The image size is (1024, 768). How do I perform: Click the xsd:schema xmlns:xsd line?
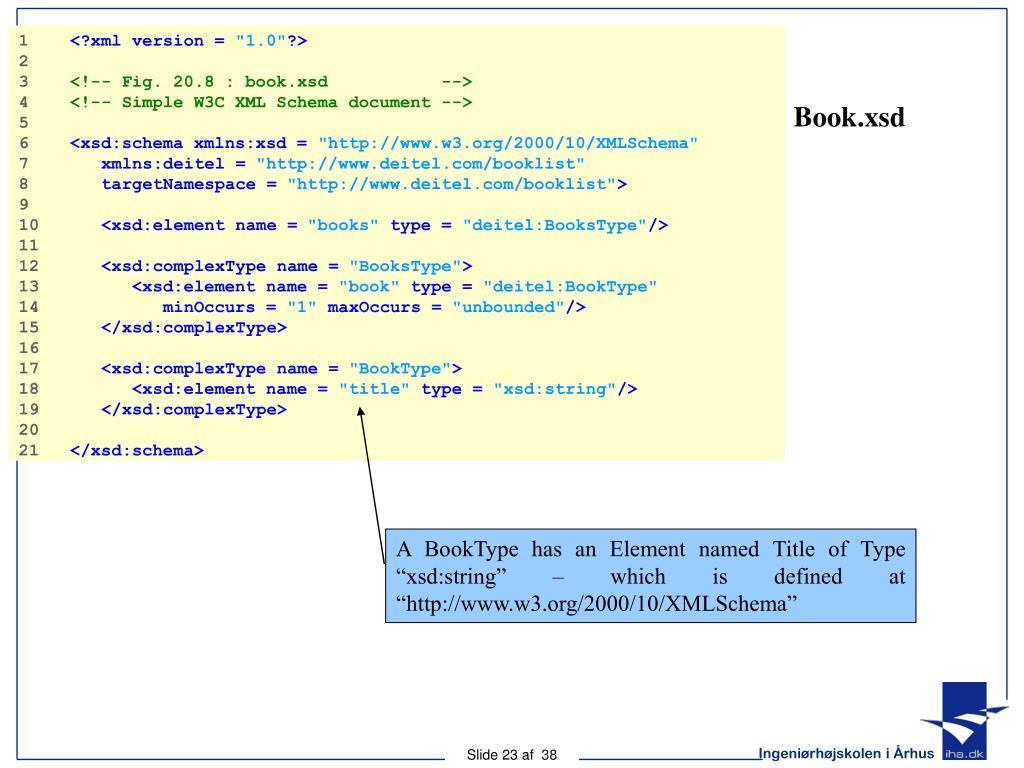click(383, 143)
